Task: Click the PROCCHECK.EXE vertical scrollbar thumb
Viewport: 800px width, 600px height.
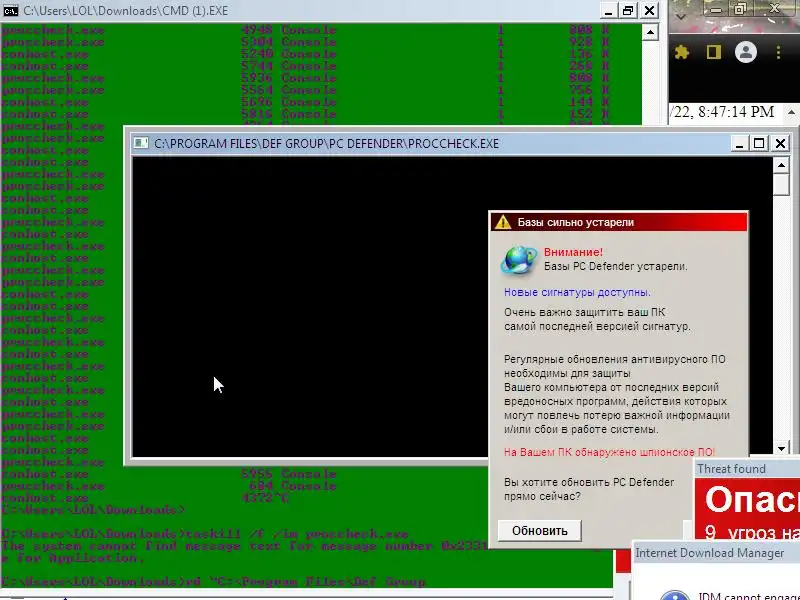Action: tap(782, 184)
